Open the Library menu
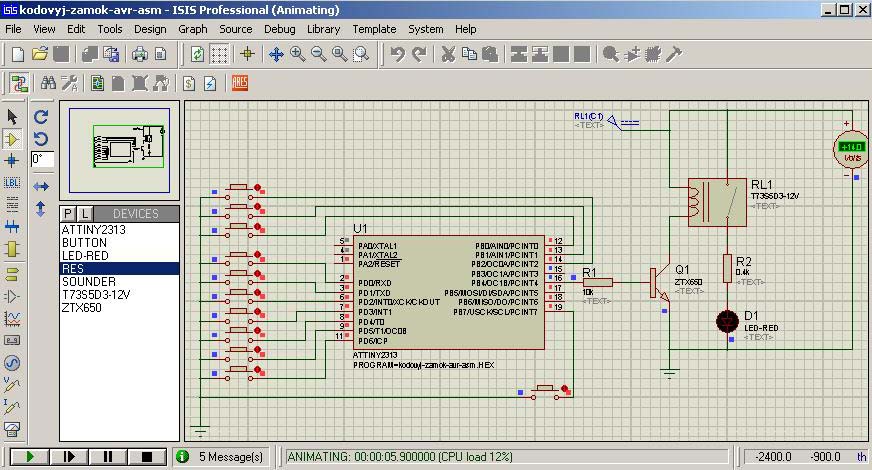The image size is (872, 470). pos(323,29)
